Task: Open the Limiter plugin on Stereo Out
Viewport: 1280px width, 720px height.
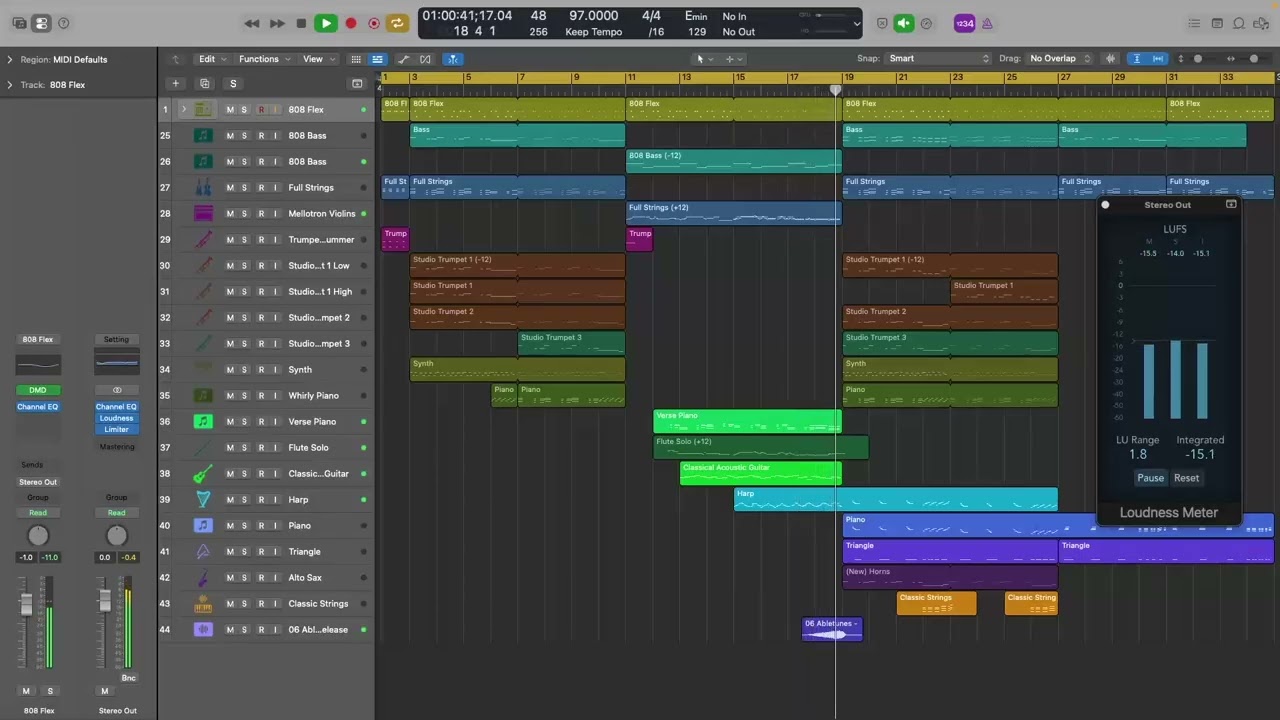Action: click(x=116, y=430)
